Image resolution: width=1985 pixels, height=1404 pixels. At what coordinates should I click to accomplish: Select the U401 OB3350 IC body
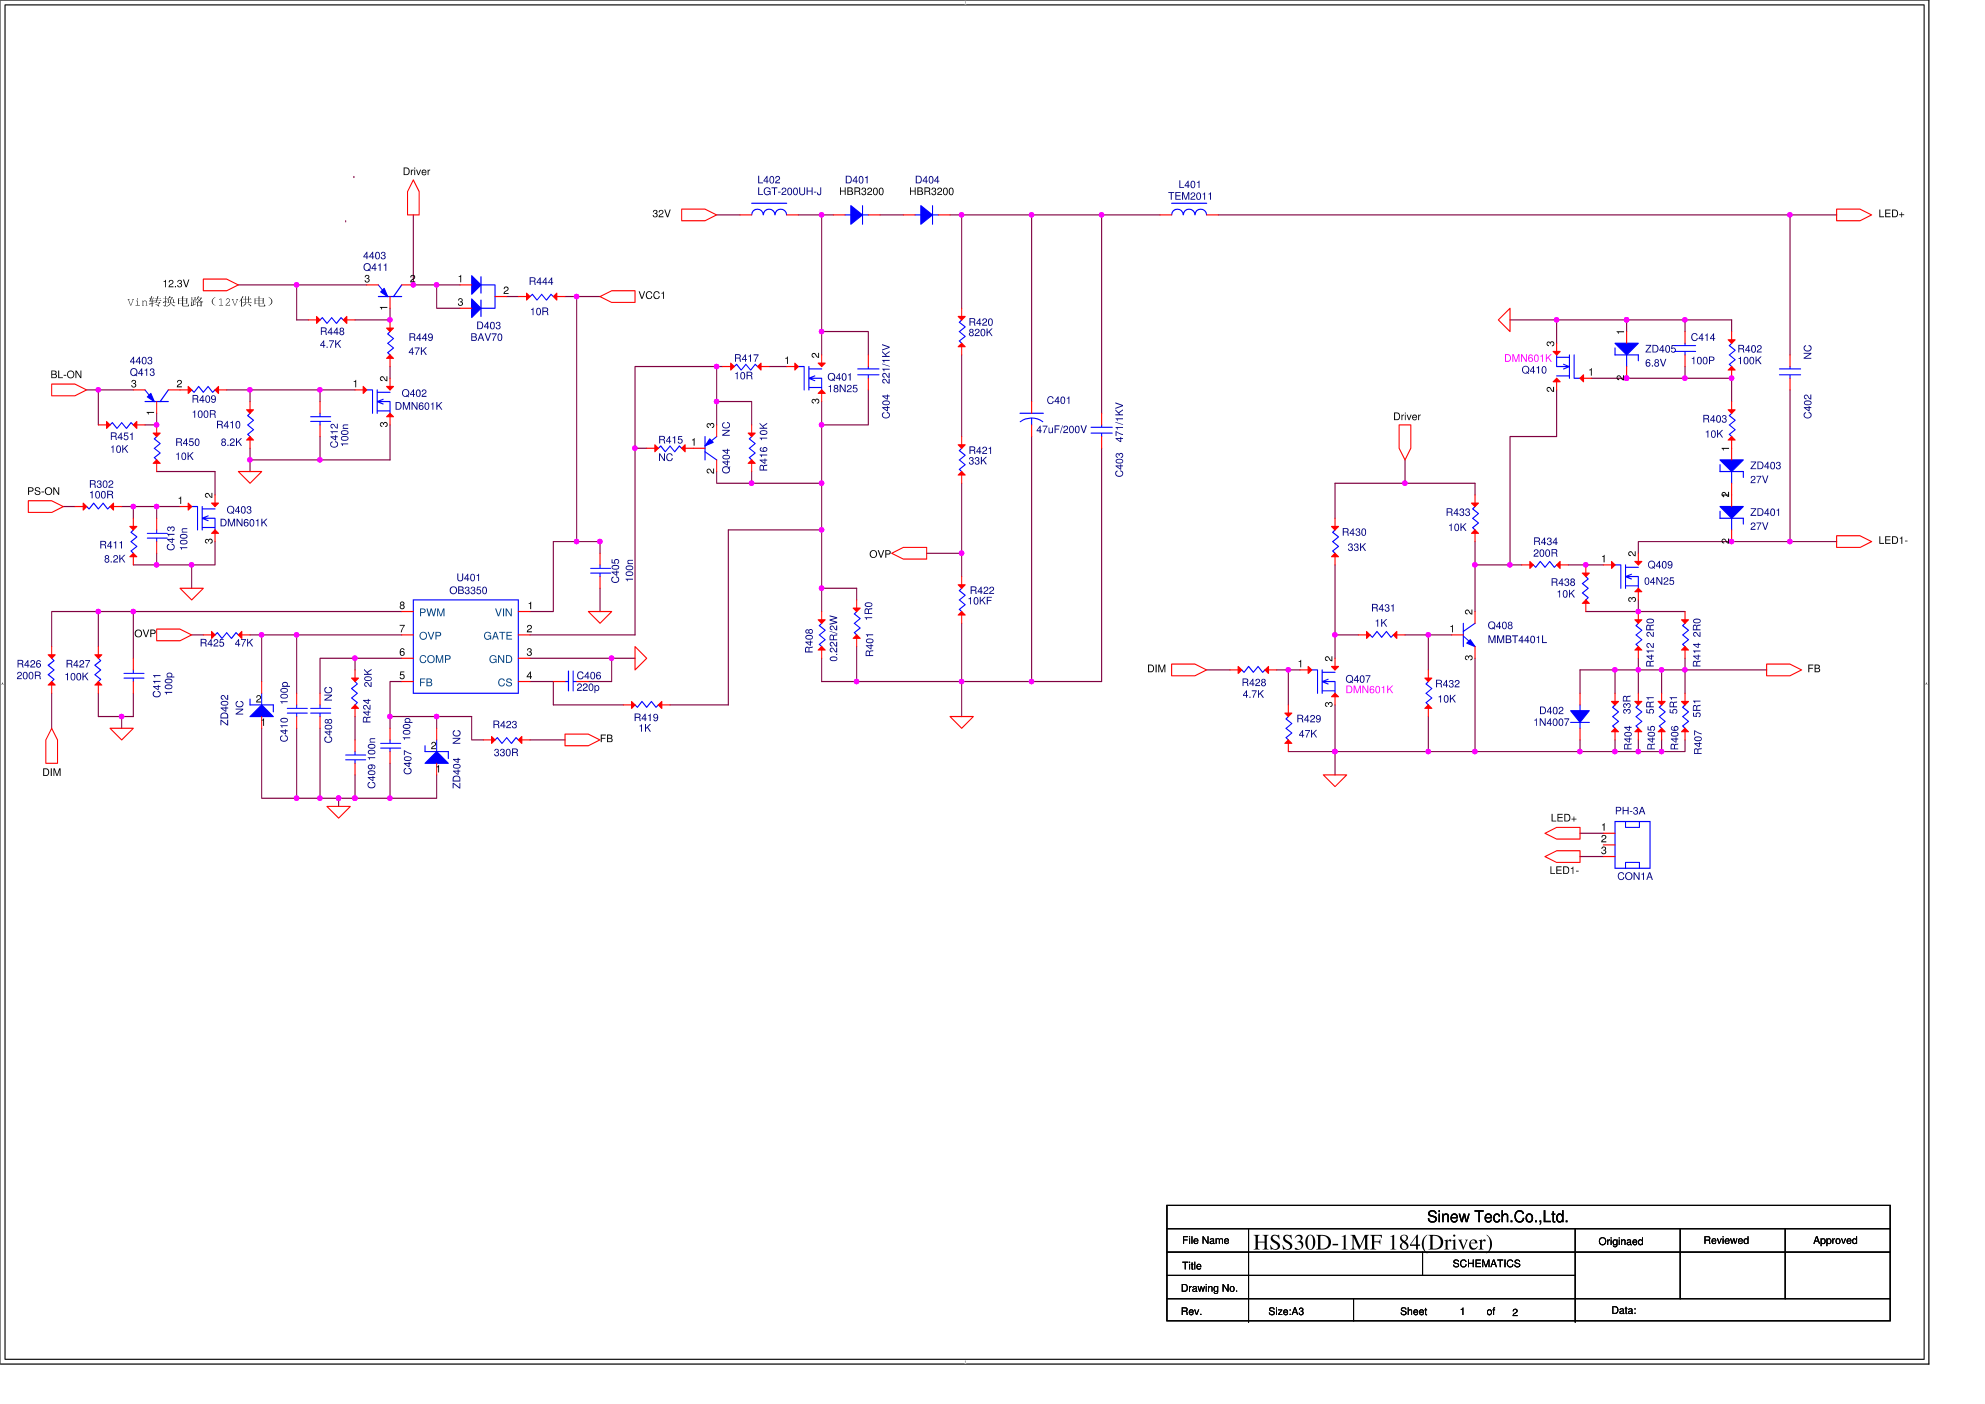point(466,646)
